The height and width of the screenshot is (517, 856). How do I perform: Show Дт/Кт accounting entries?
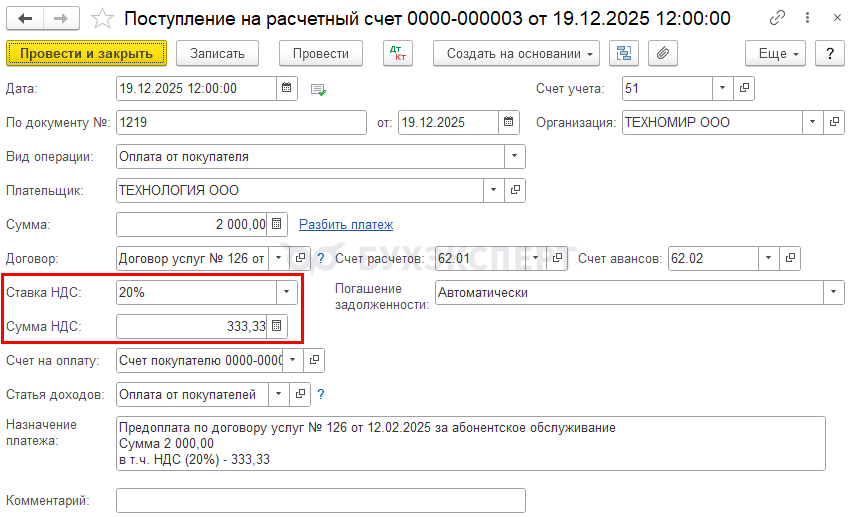(x=398, y=54)
